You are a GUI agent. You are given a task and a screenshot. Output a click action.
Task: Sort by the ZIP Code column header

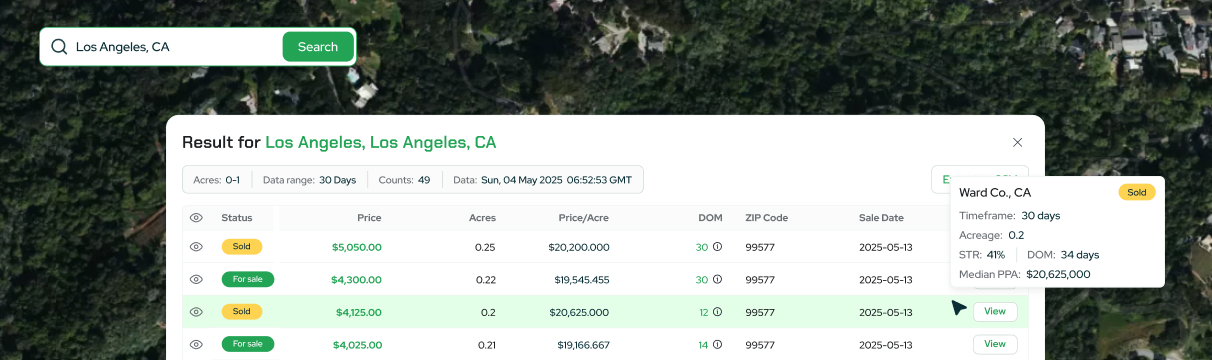[766, 217]
